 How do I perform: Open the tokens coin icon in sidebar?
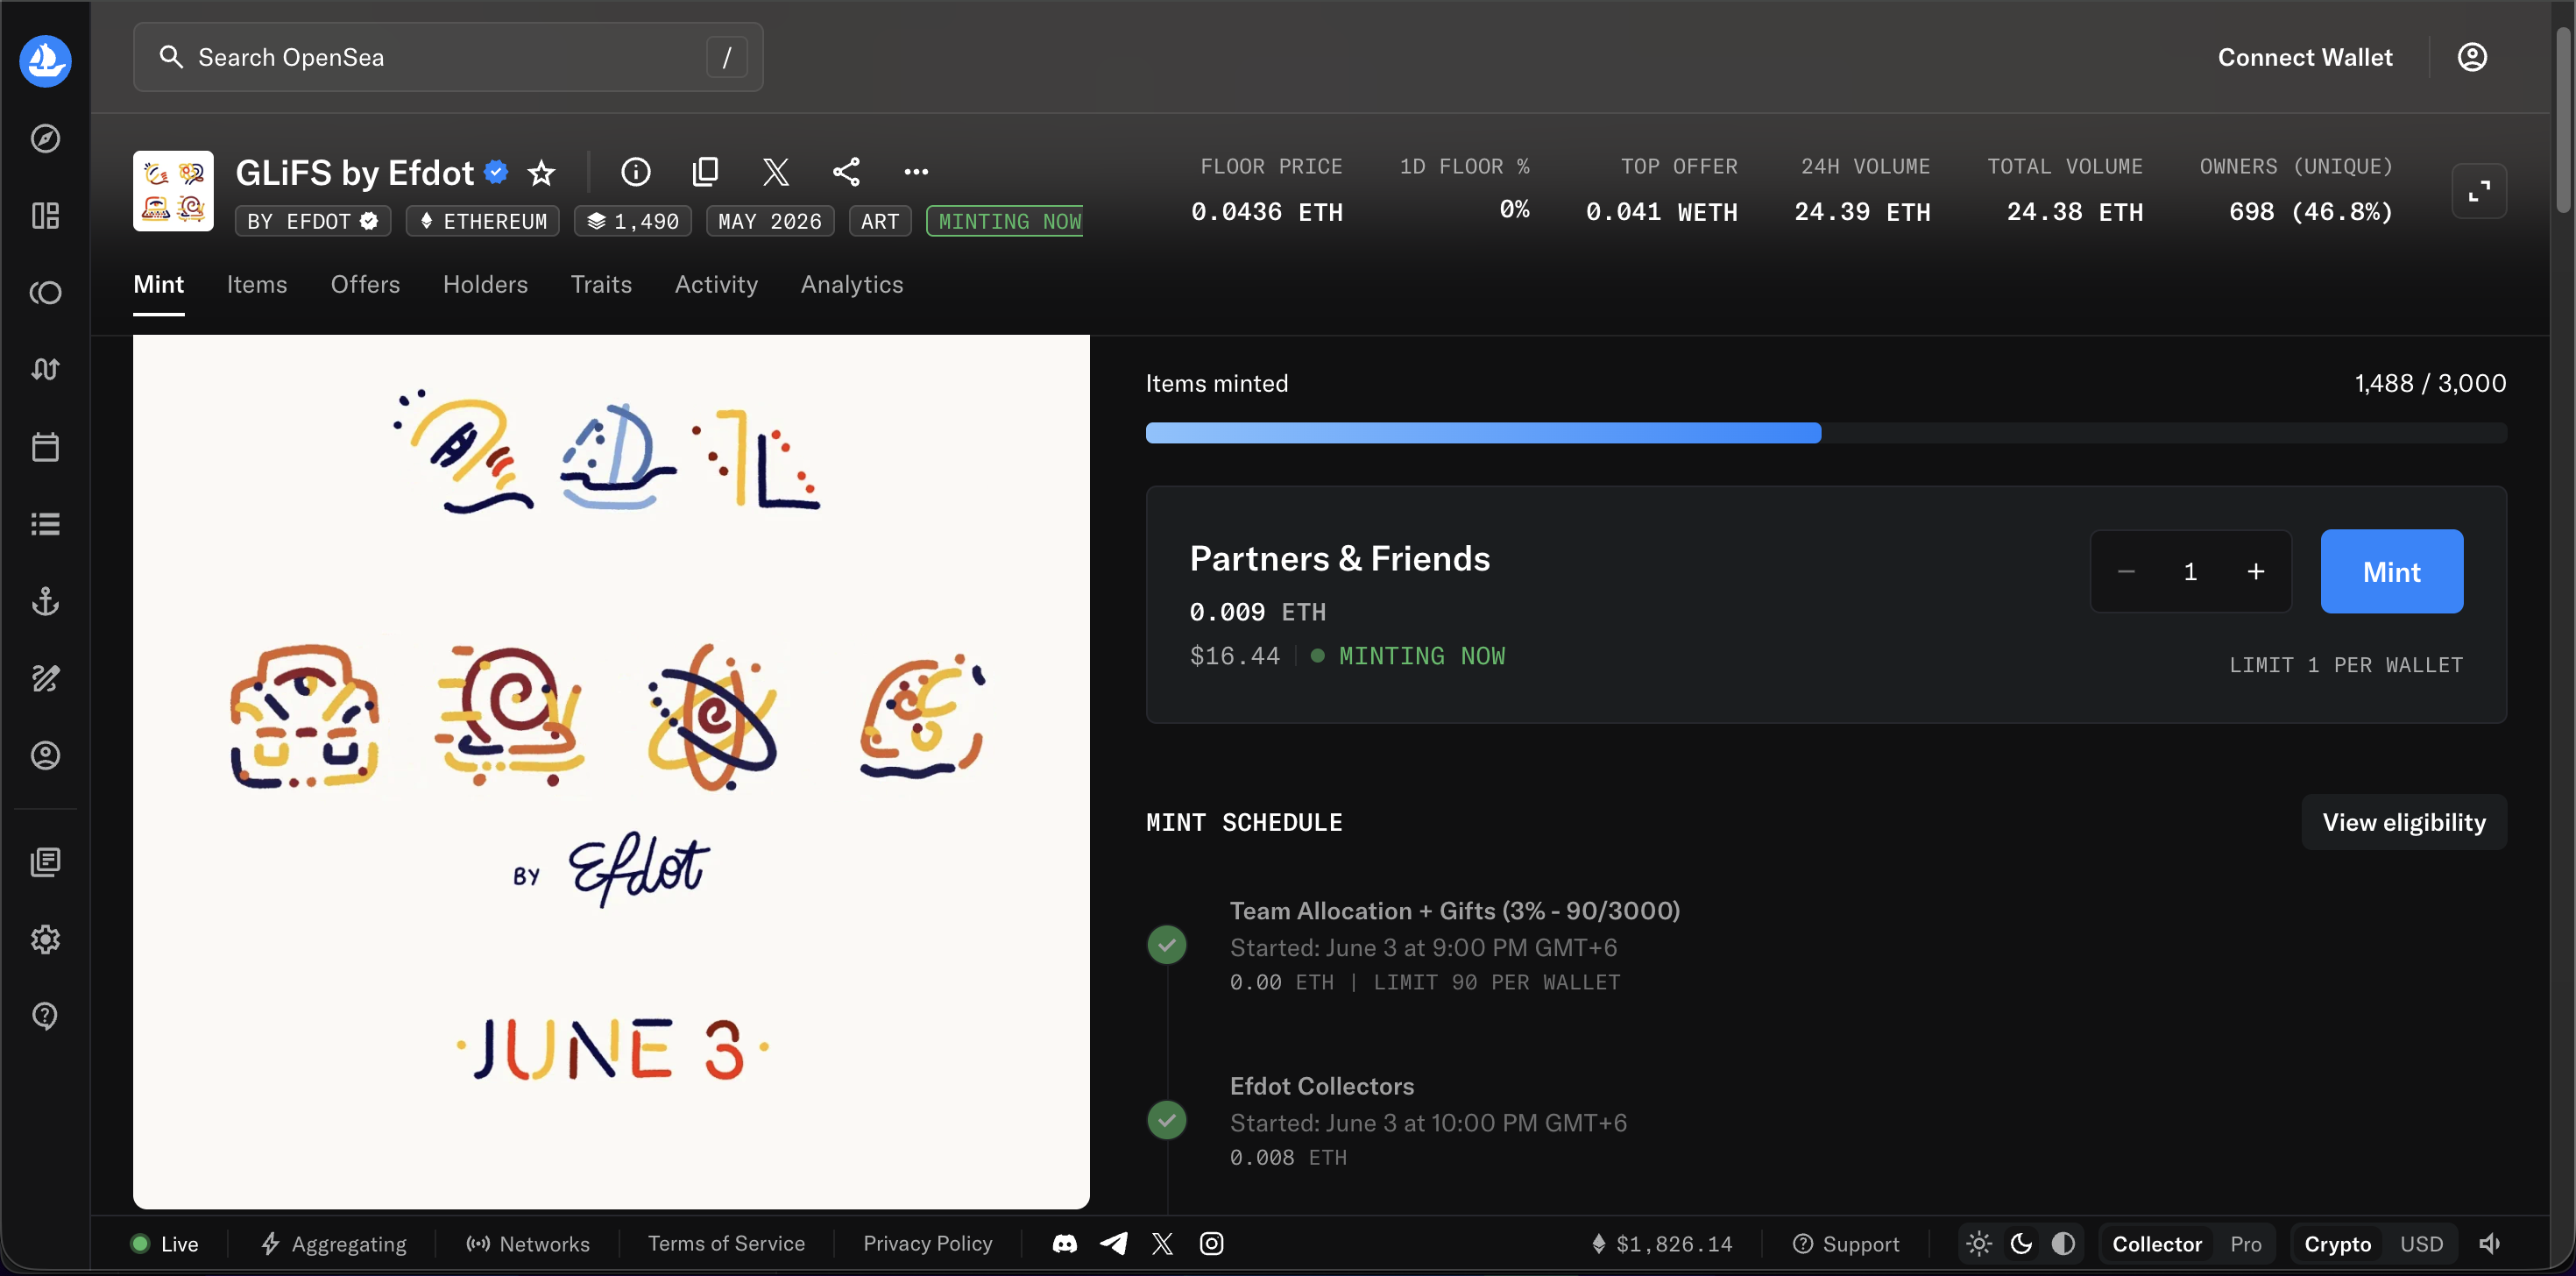pos(45,292)
